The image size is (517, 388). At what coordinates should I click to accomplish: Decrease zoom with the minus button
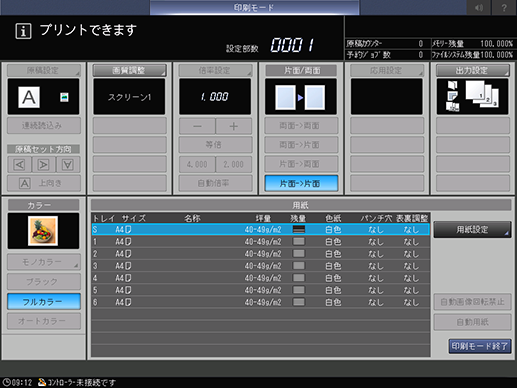(197, 126)
